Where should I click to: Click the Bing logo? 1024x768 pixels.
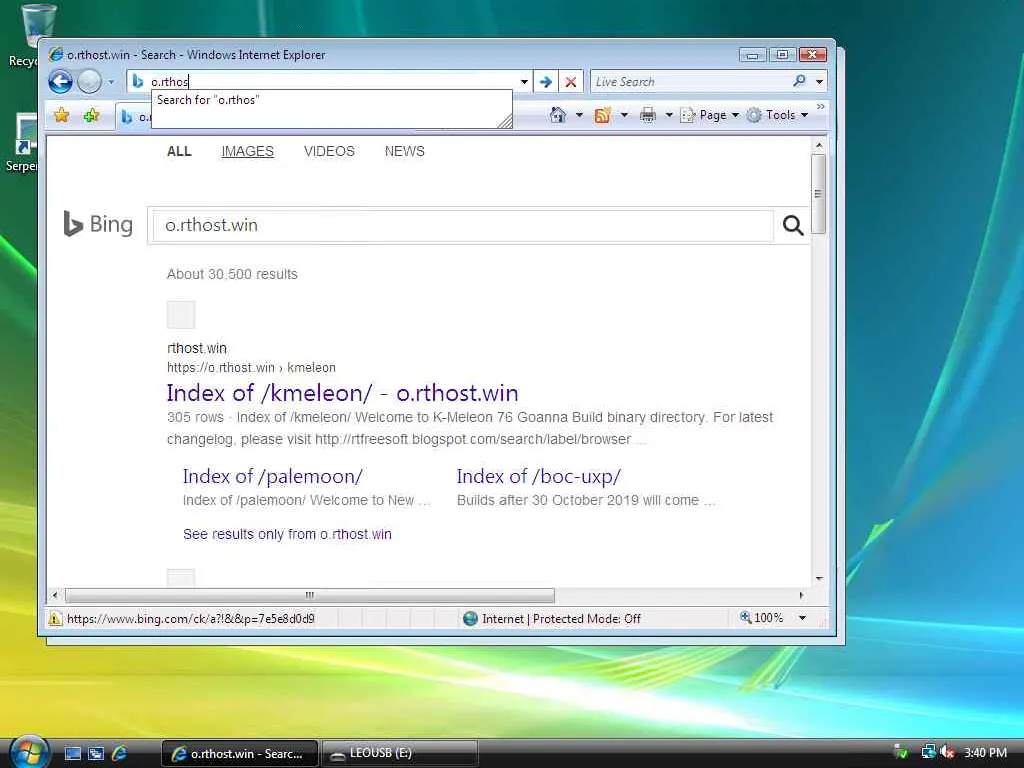98,224
